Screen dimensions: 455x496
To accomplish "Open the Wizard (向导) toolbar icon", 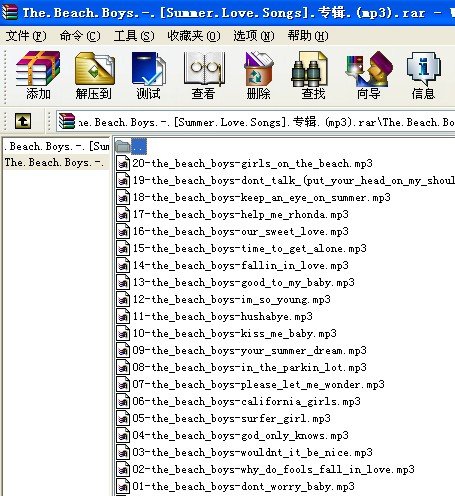I will [x=369, y=68].
